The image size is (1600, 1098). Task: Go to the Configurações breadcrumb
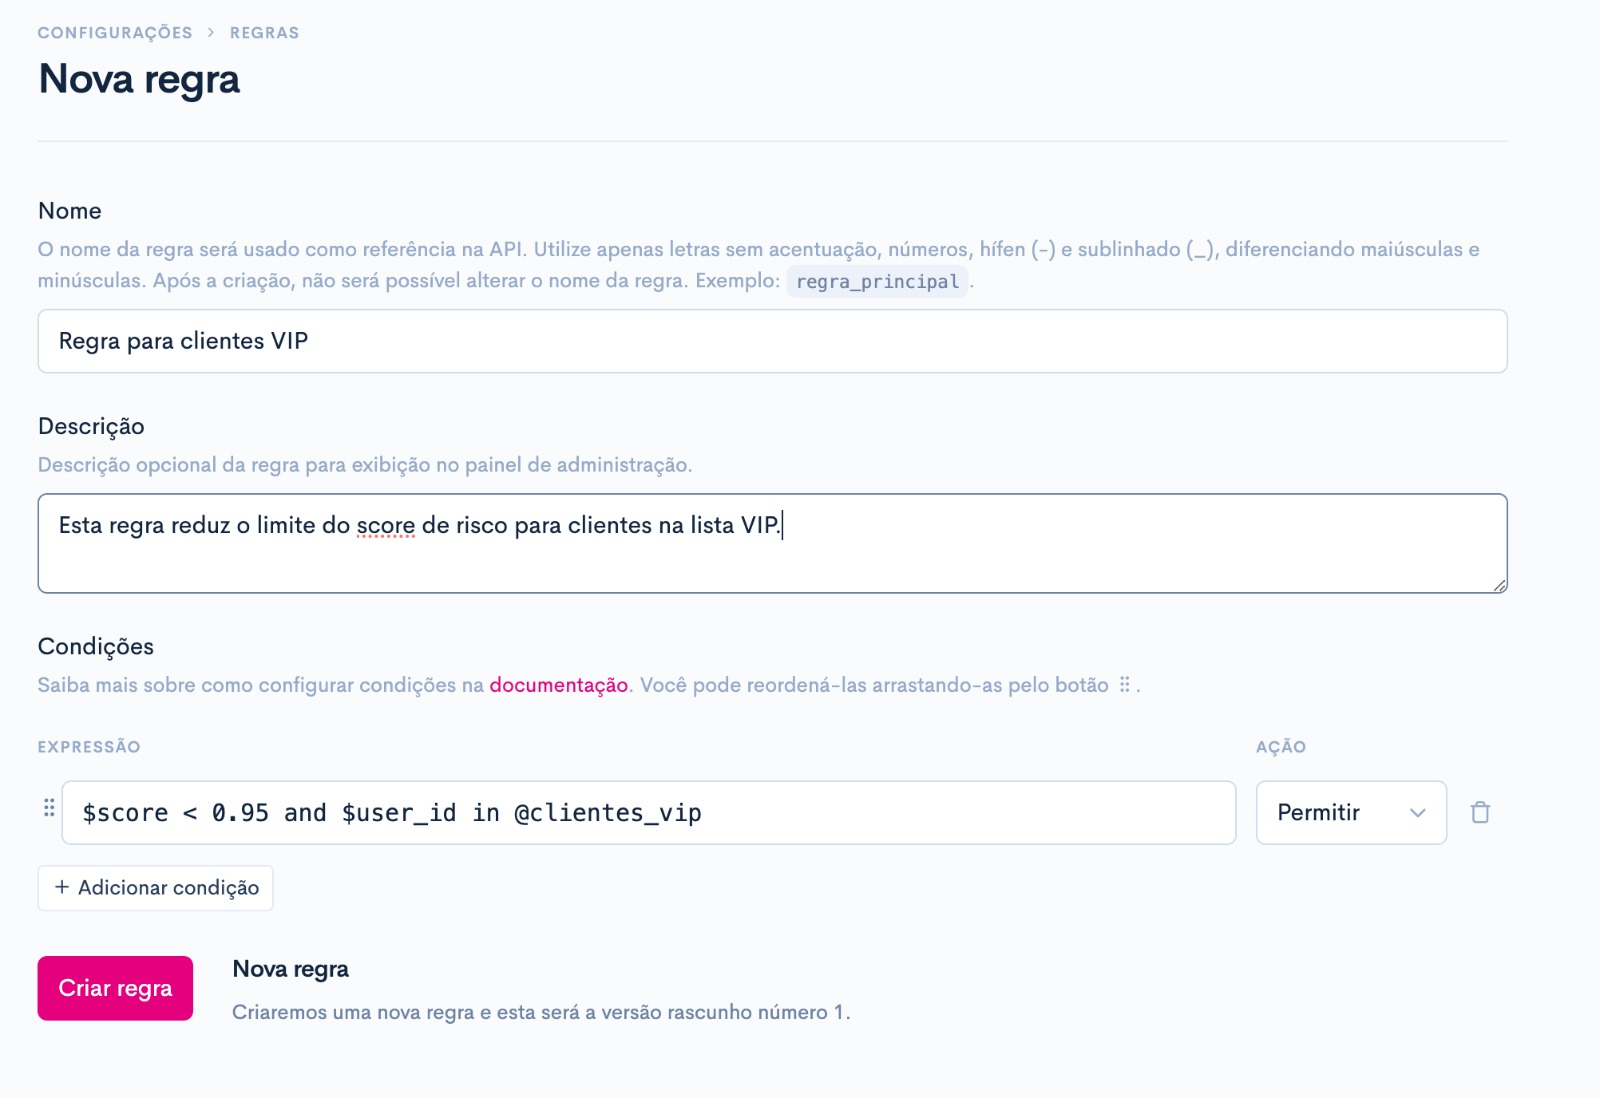click(115, 33)
